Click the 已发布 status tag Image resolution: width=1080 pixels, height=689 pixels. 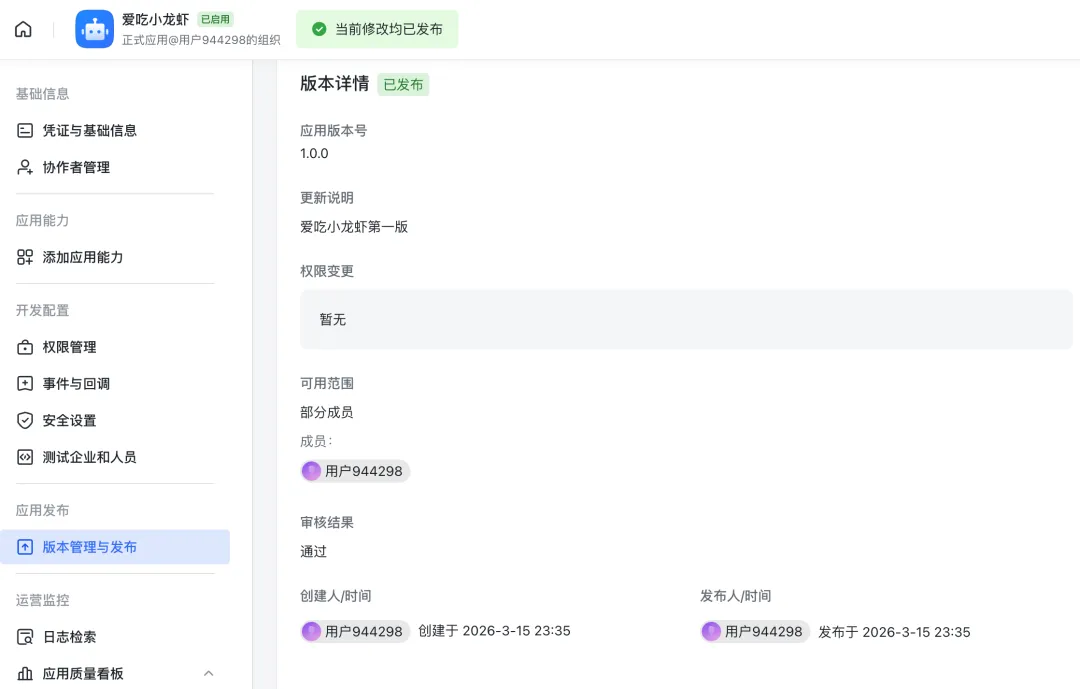pyautogui.click(x=403, y=85)
